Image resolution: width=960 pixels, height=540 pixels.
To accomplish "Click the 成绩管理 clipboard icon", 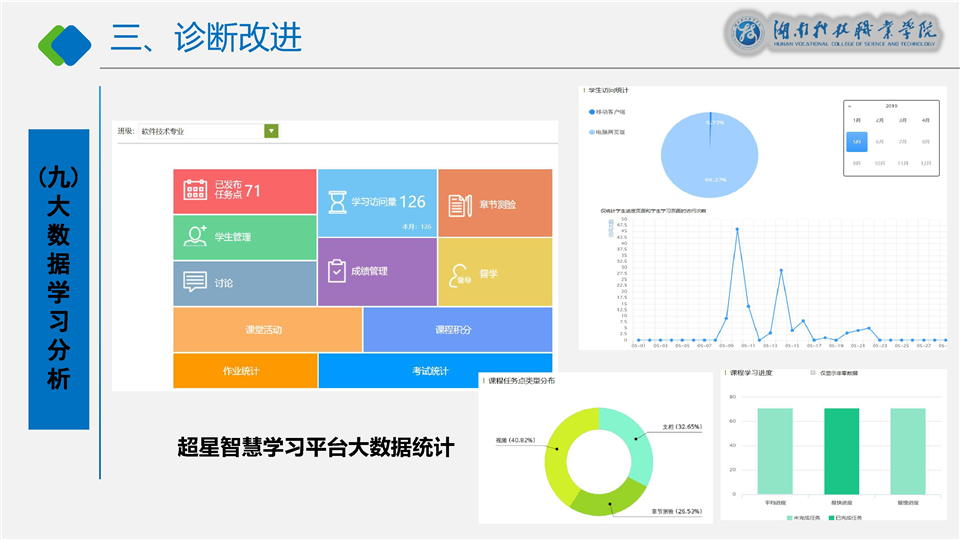I will click(336, 271).
